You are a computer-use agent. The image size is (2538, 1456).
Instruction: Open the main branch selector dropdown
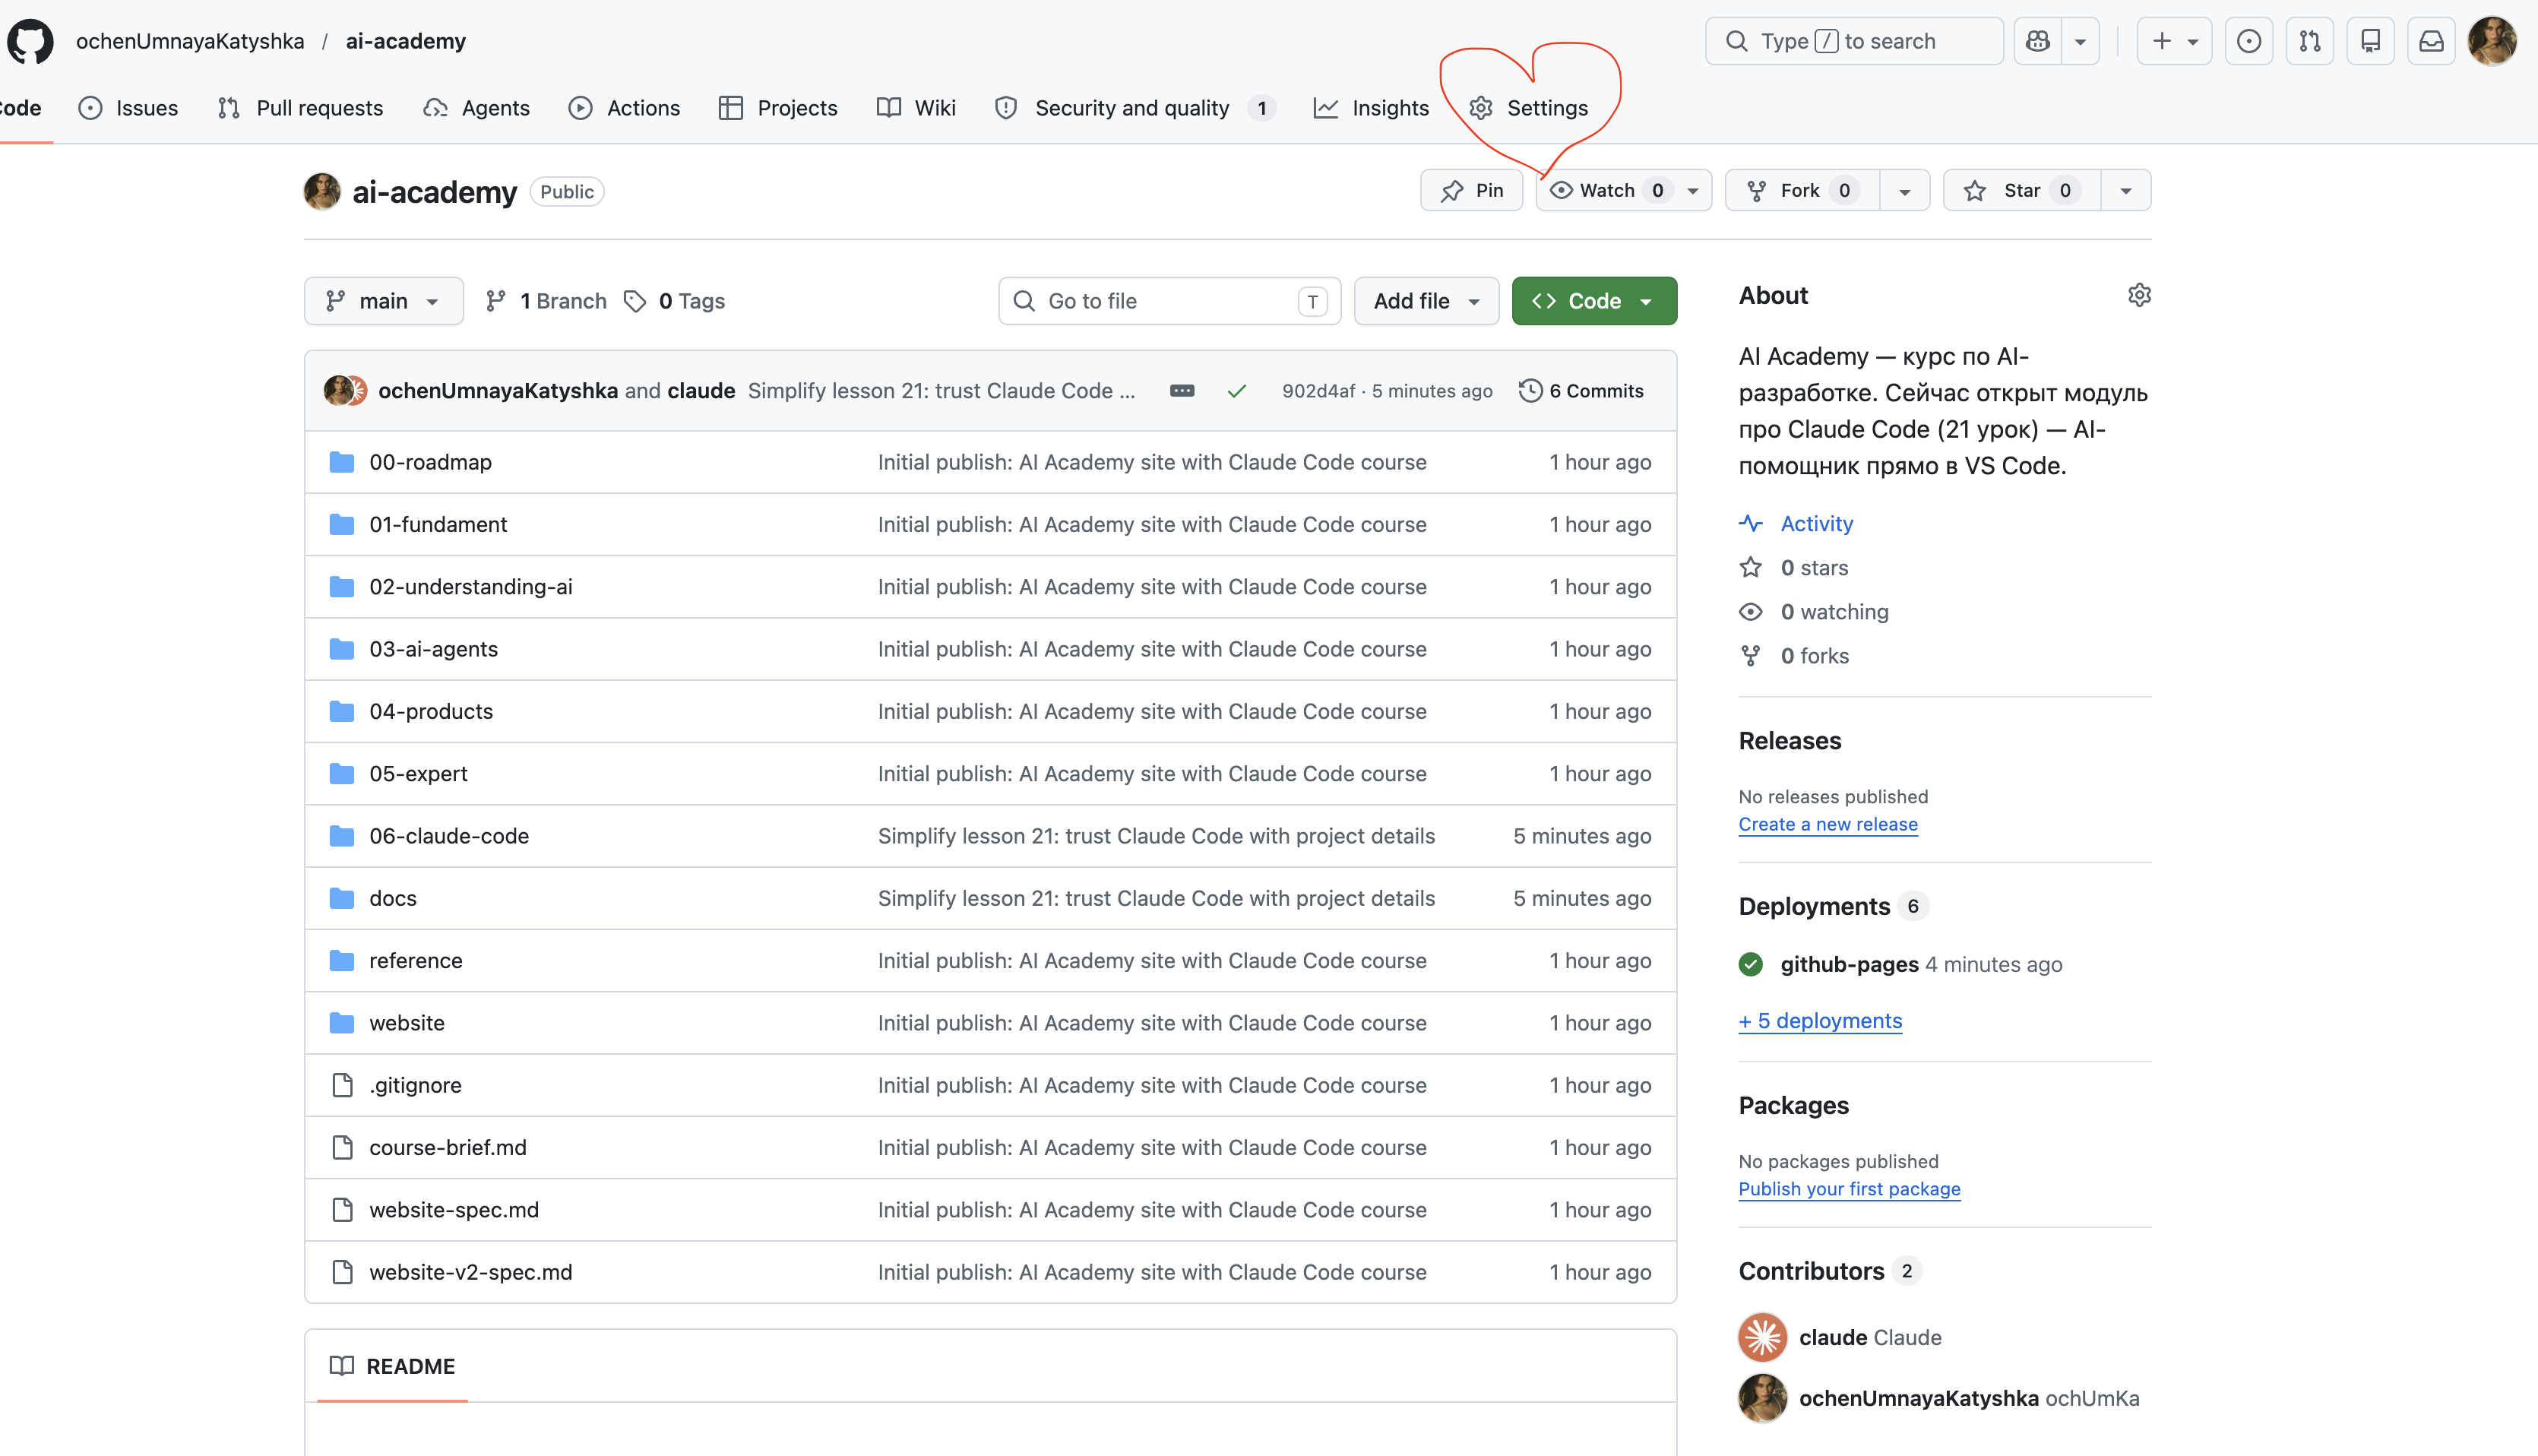coord(384,301)
